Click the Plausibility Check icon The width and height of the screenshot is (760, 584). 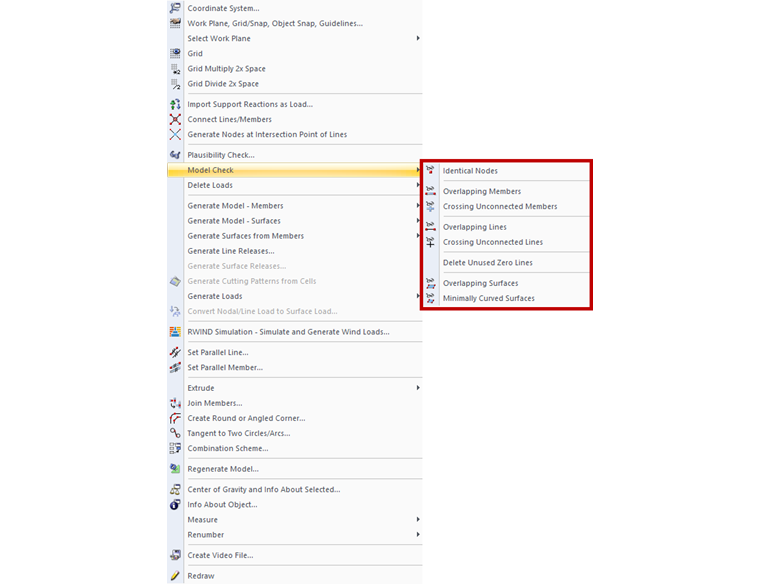(x=175, y=155)
